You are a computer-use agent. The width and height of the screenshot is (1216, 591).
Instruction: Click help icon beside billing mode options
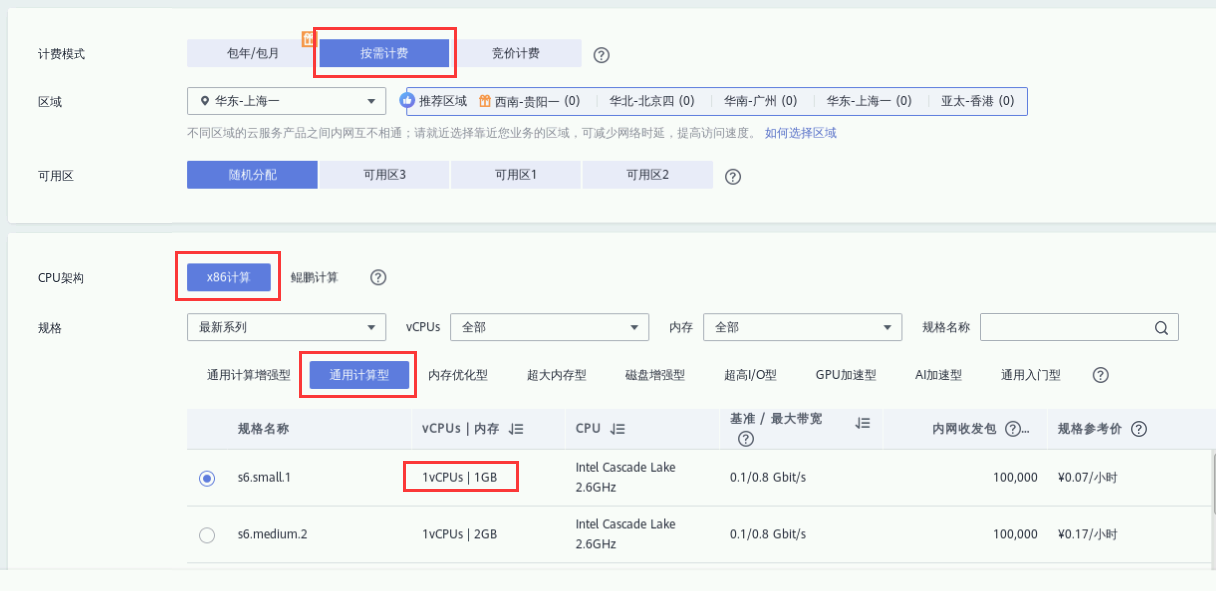[x=601, y=55]
